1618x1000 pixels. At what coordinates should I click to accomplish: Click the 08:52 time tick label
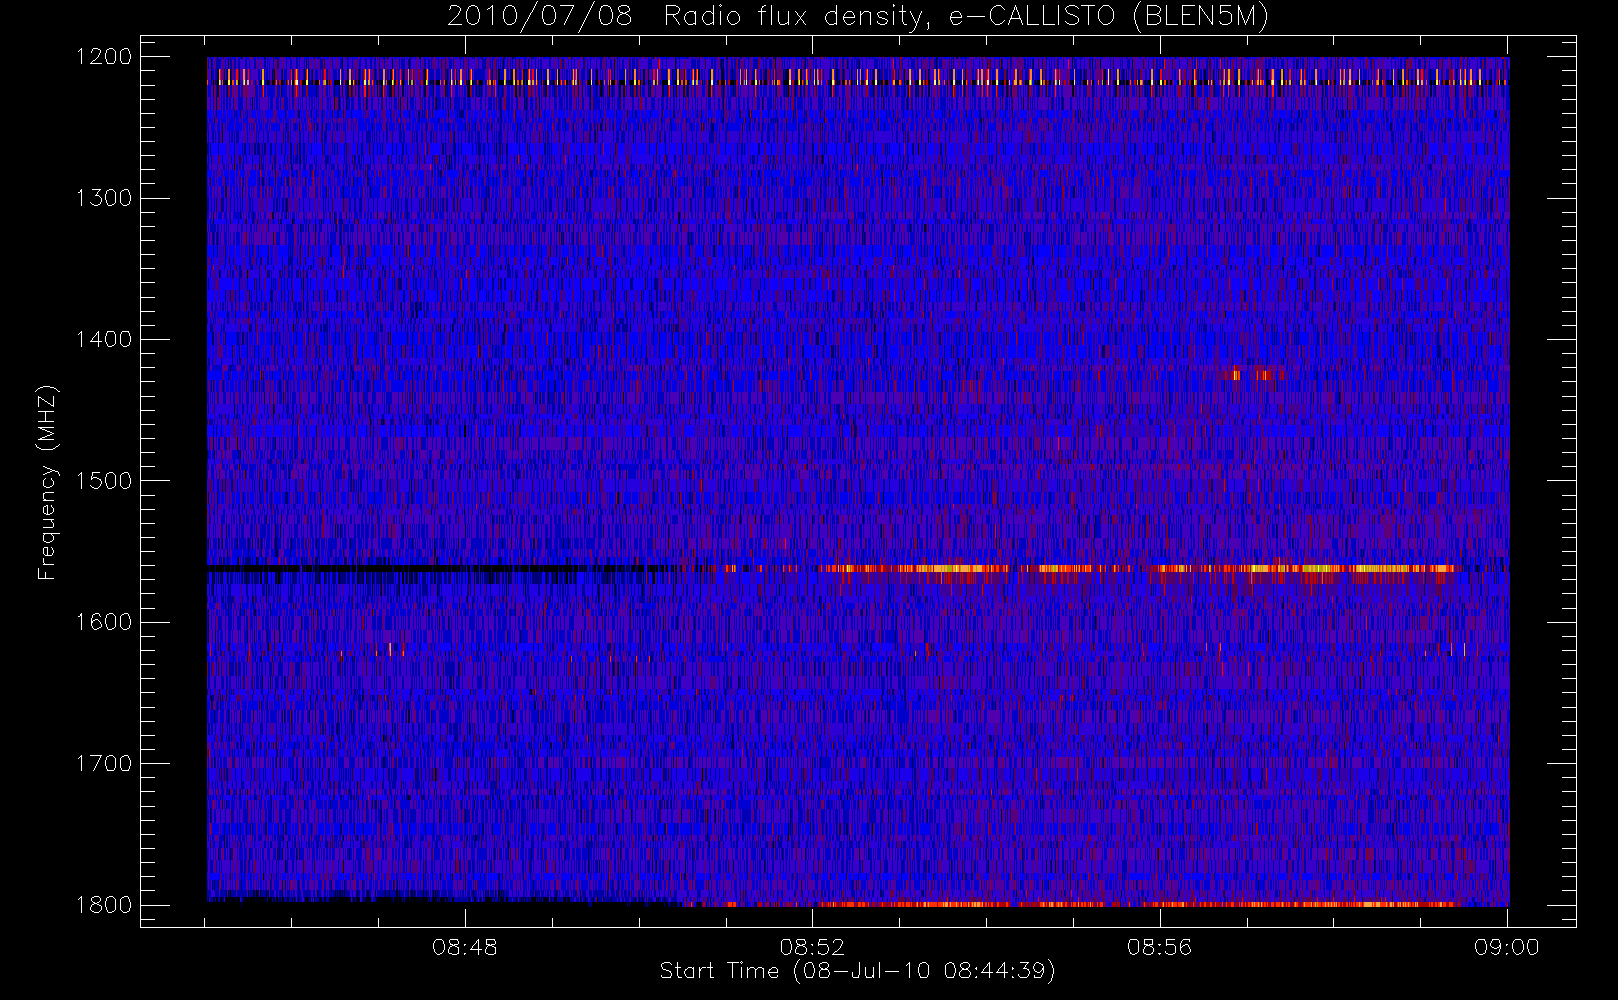coord(812,947)
